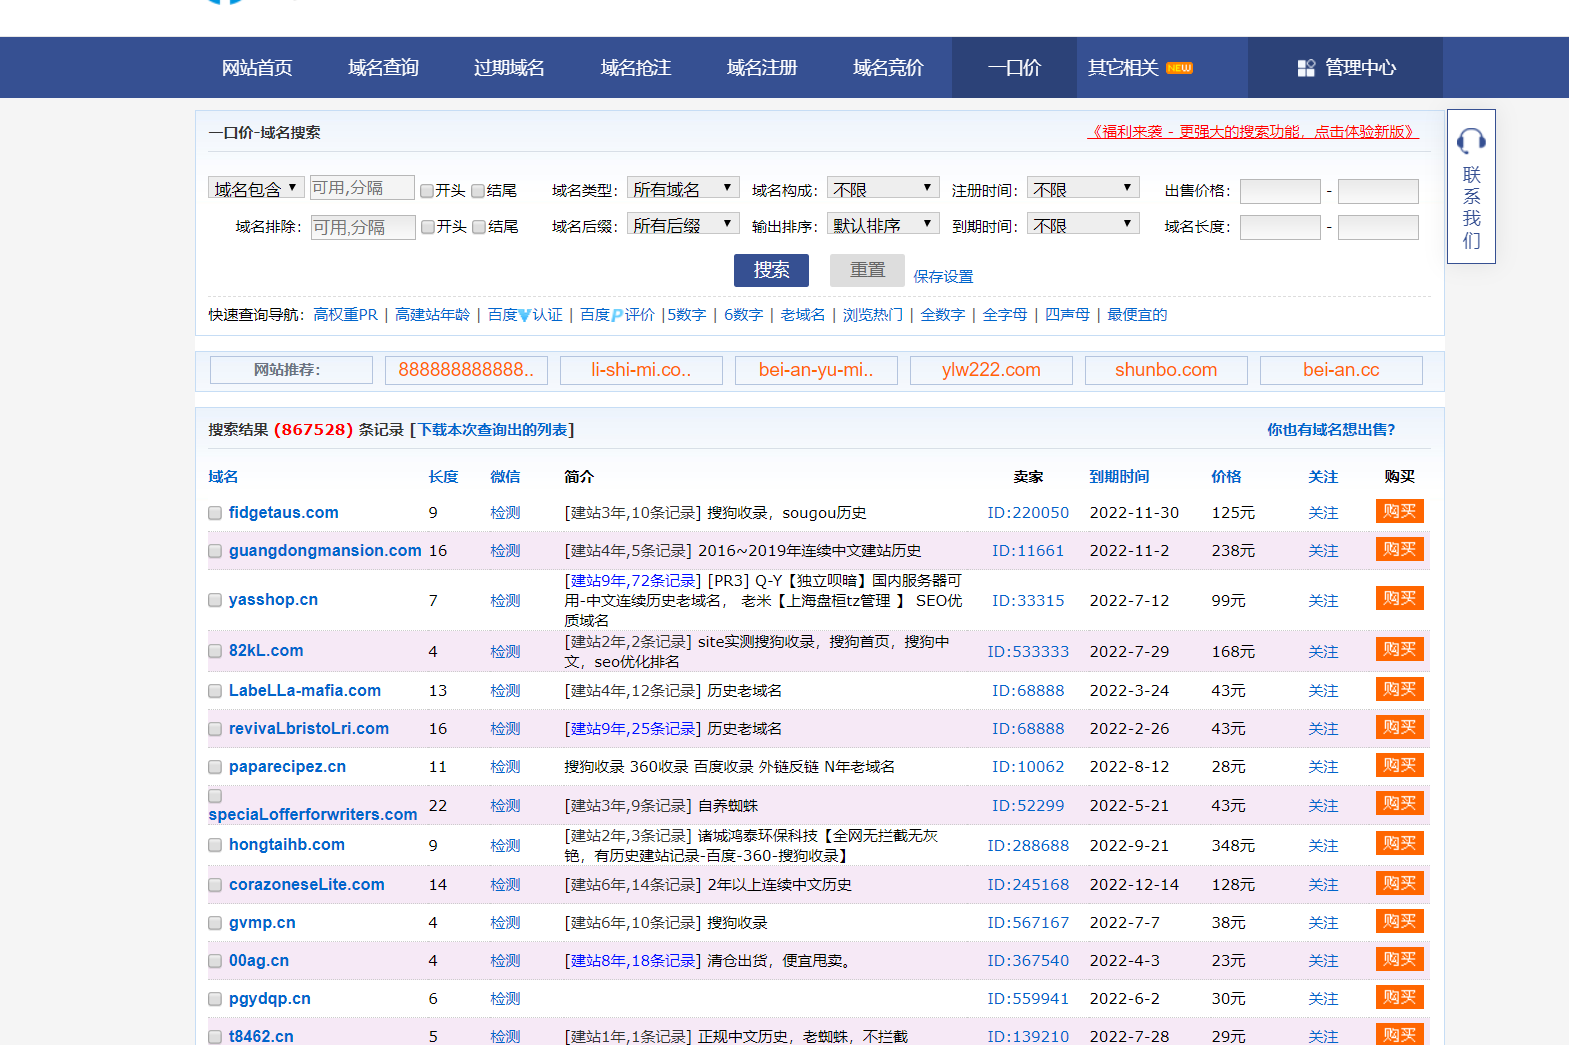Click the 购买 button for gvmp.cn

[x=1399, y=921]
